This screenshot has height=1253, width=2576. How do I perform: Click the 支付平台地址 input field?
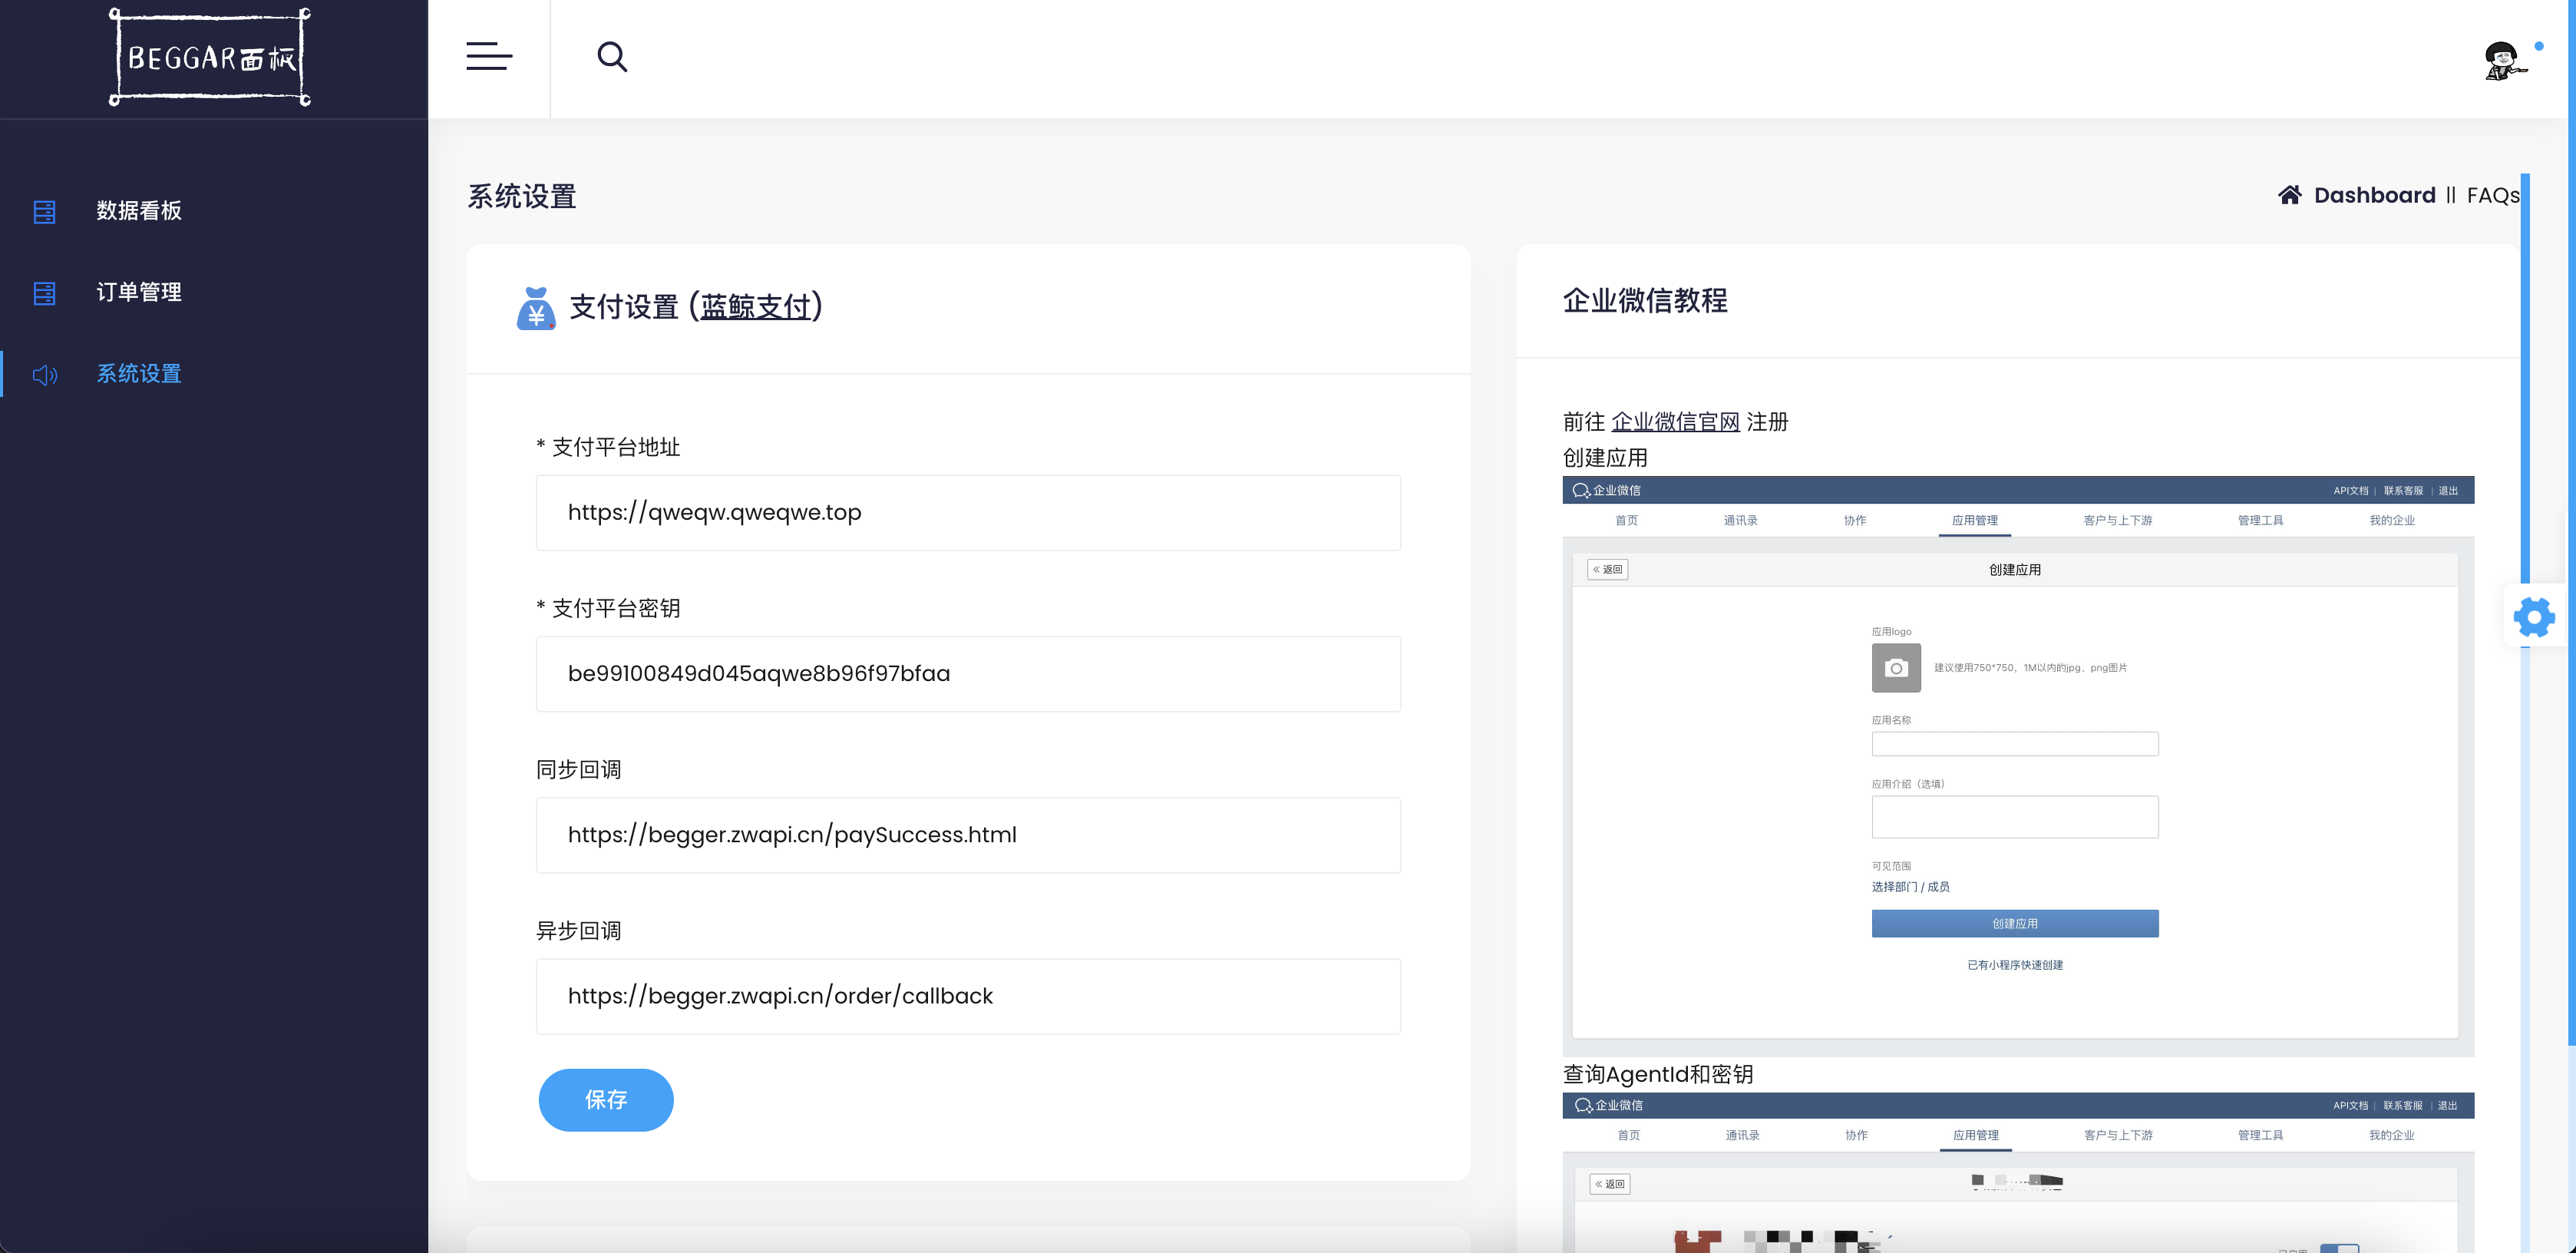(x=967, y=512)
